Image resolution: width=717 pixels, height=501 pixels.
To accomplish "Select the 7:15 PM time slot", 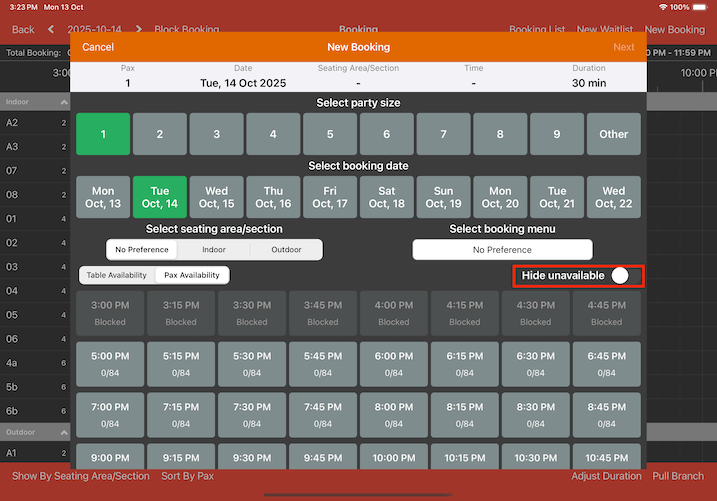I will coord(181,415).
